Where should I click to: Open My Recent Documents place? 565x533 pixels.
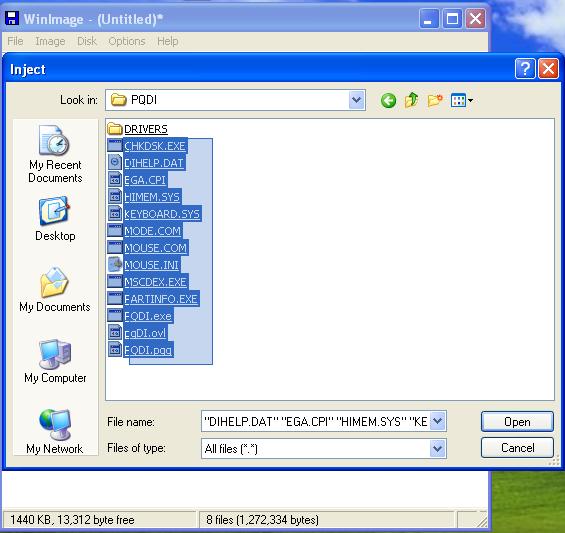[55, 154]
